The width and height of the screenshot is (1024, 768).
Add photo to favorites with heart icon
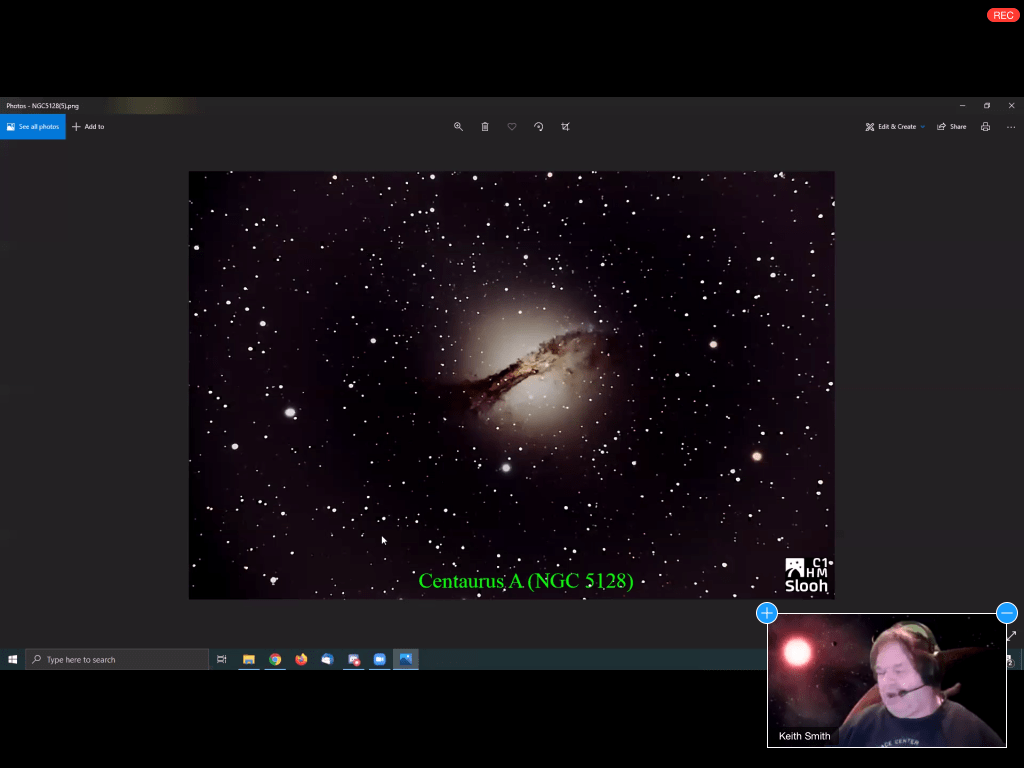pyautogui.click(x=512, y=127)
